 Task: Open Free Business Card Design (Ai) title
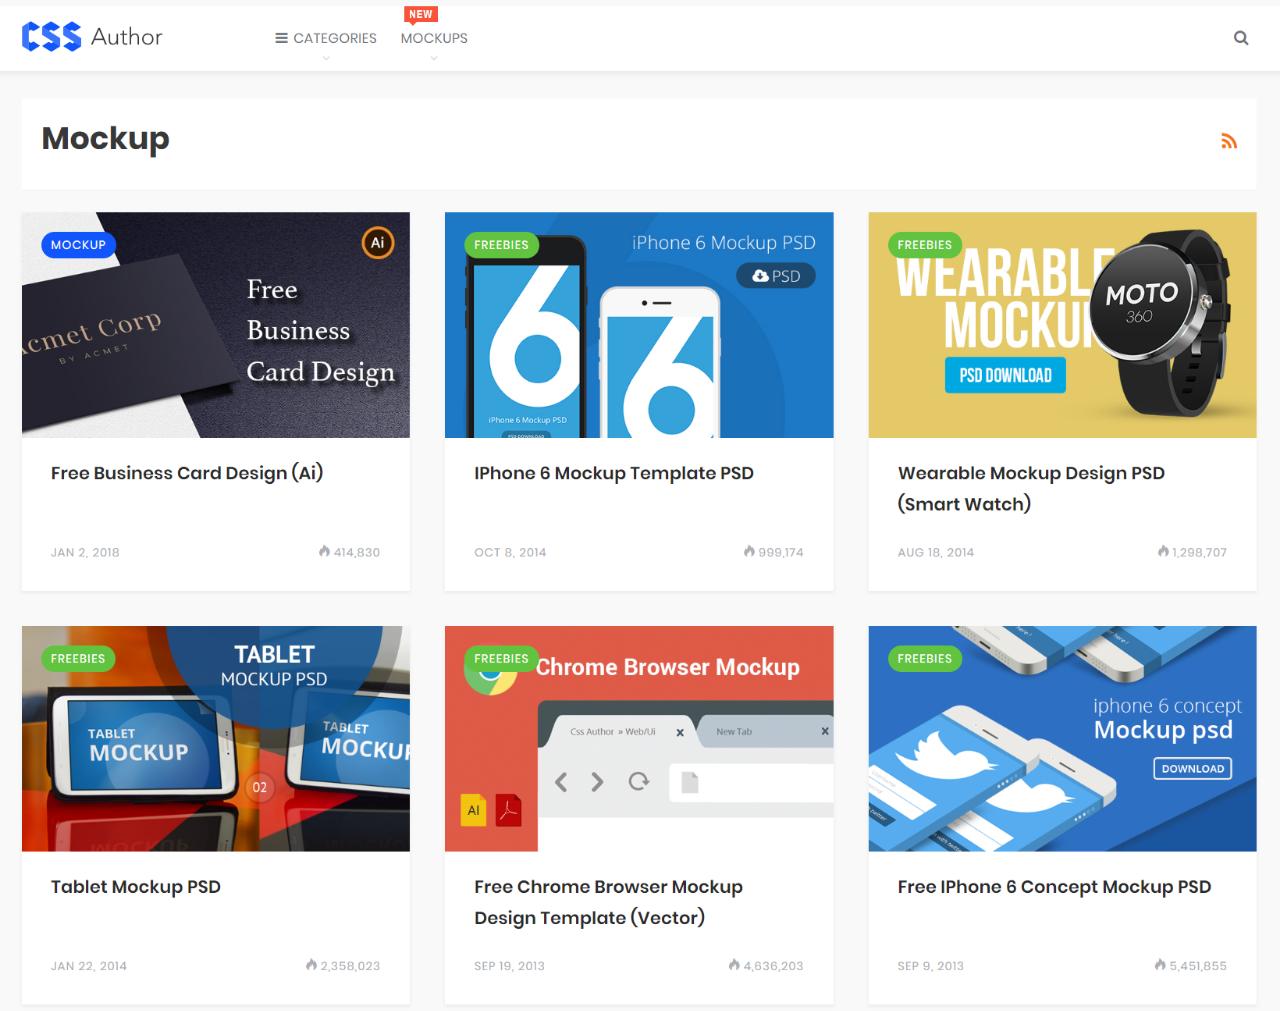[x=187, y=473]
